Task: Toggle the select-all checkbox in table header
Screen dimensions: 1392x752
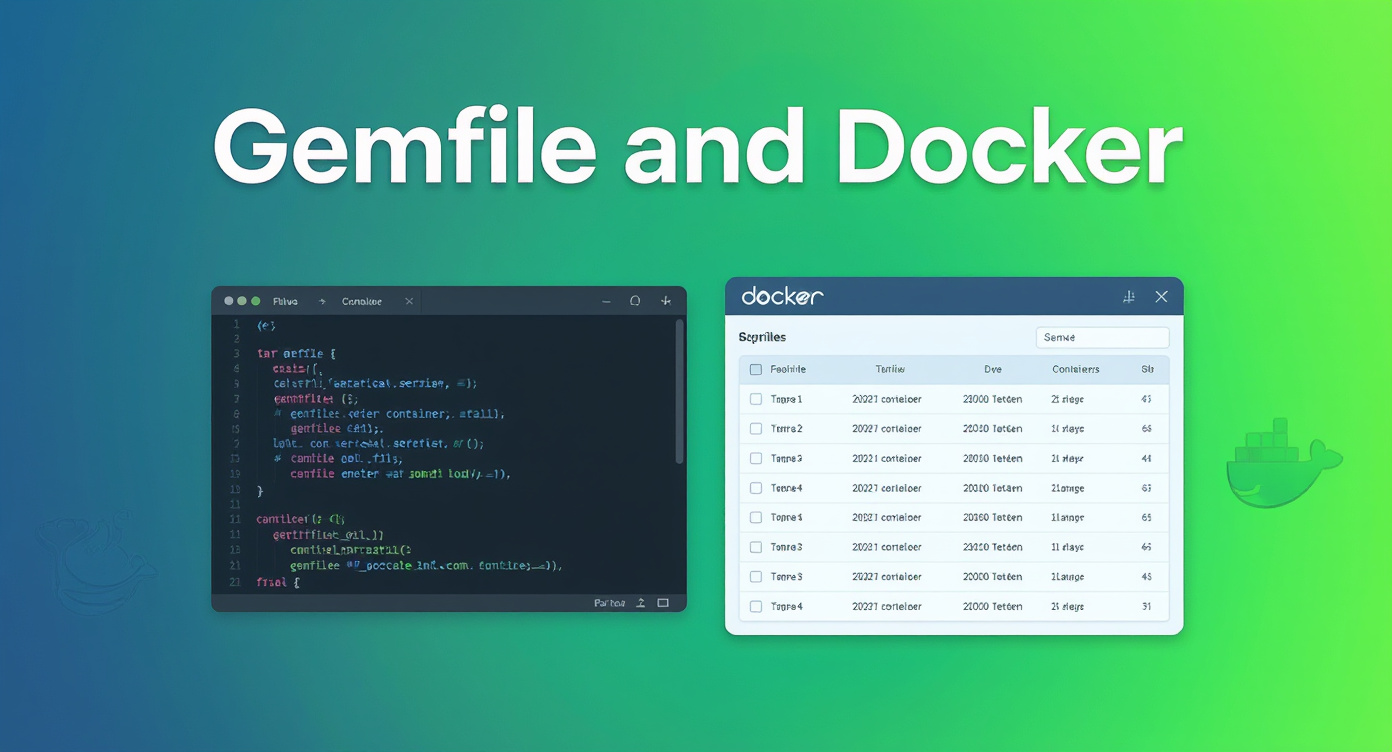Action: point(756,370)
